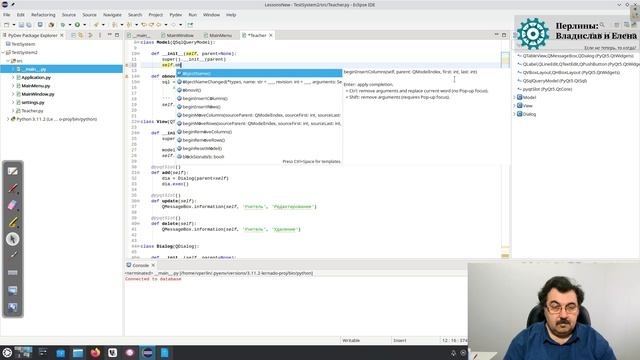Open the Run menu

(x=193, y=15)
